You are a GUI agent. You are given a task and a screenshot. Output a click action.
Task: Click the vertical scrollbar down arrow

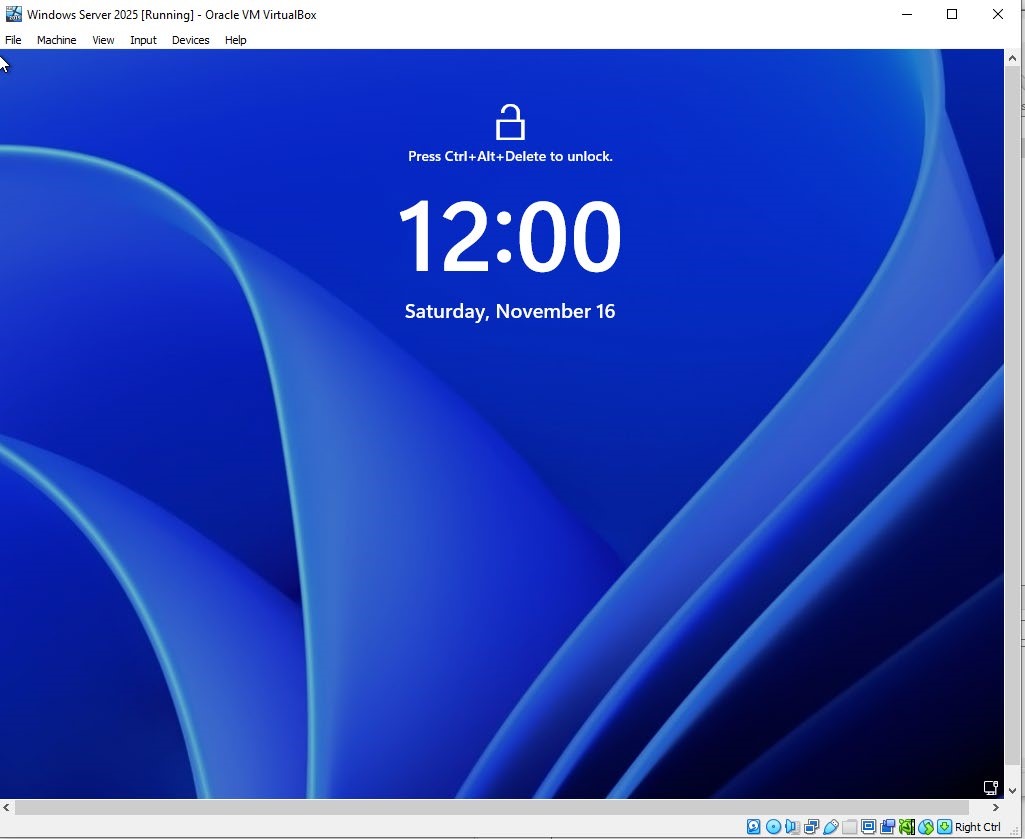point(1012,790)
